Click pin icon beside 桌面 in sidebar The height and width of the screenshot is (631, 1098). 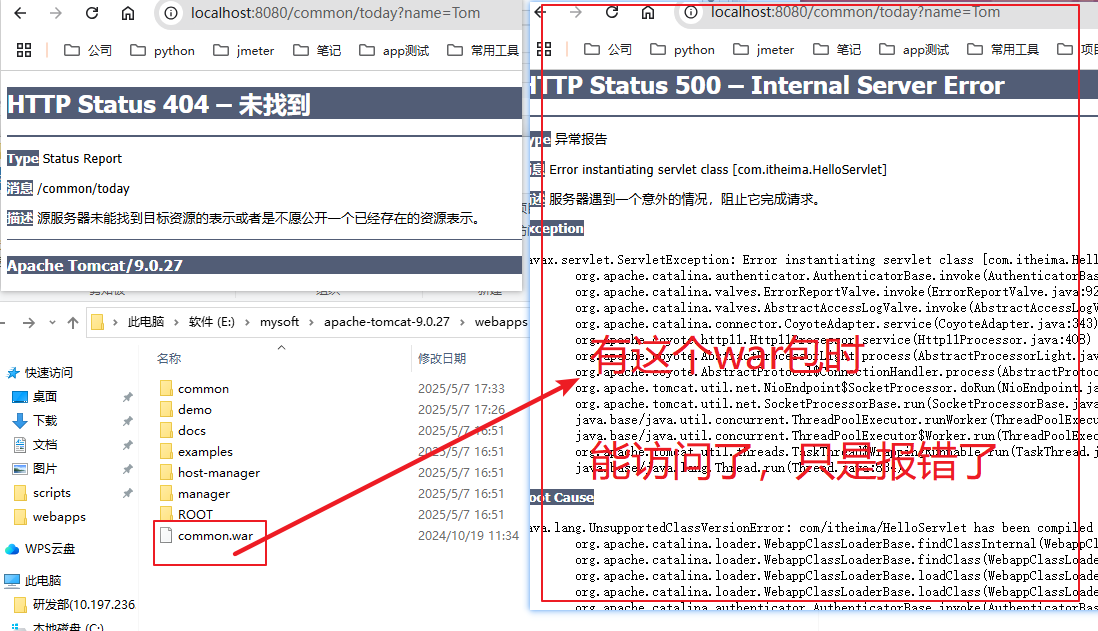[x=127, y=397]
